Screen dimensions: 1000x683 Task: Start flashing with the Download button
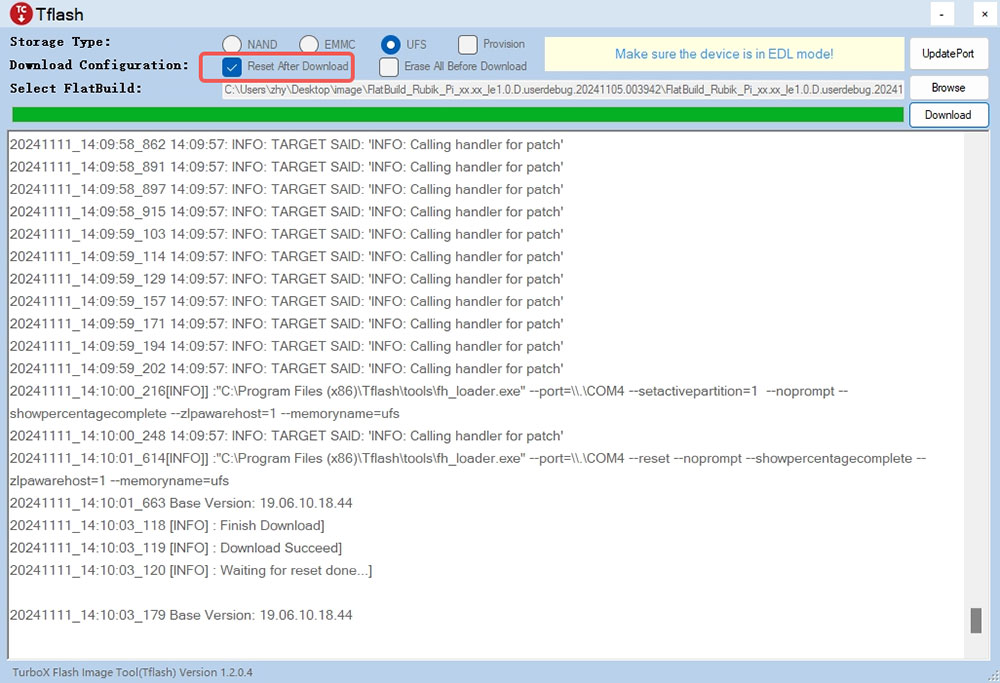point(948,115)
